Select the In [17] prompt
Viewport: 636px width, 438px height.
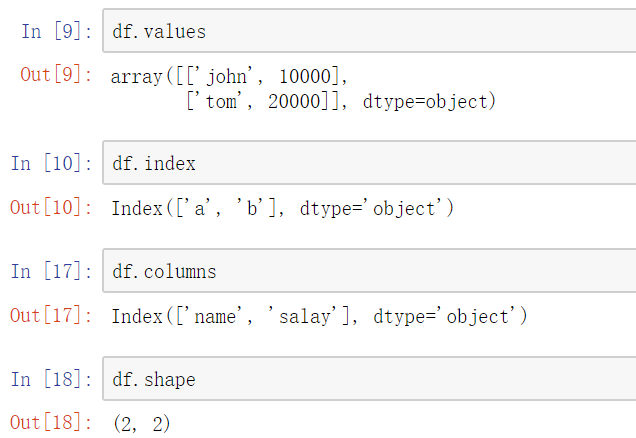pos(50,272)
